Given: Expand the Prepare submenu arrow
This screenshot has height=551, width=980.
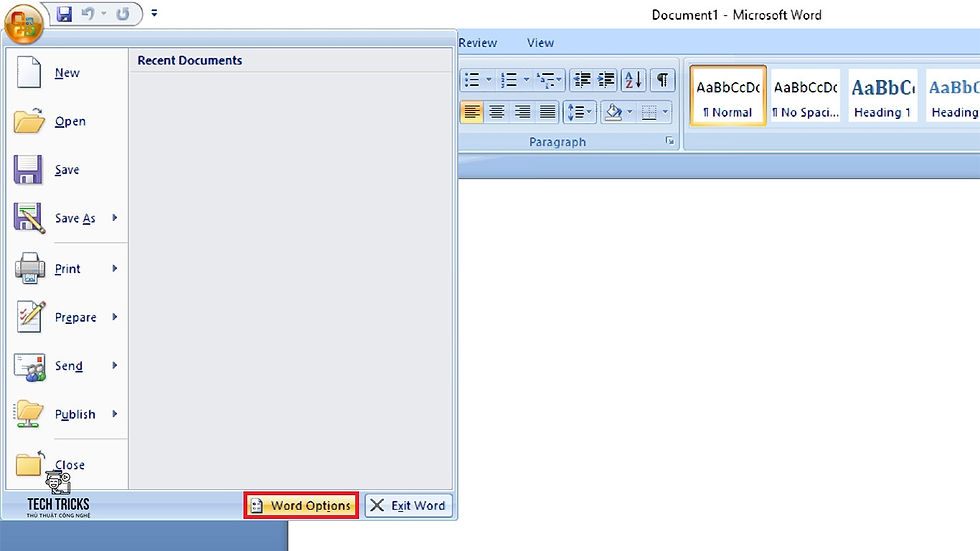Looking at the screenshot, I should point(115,317).
